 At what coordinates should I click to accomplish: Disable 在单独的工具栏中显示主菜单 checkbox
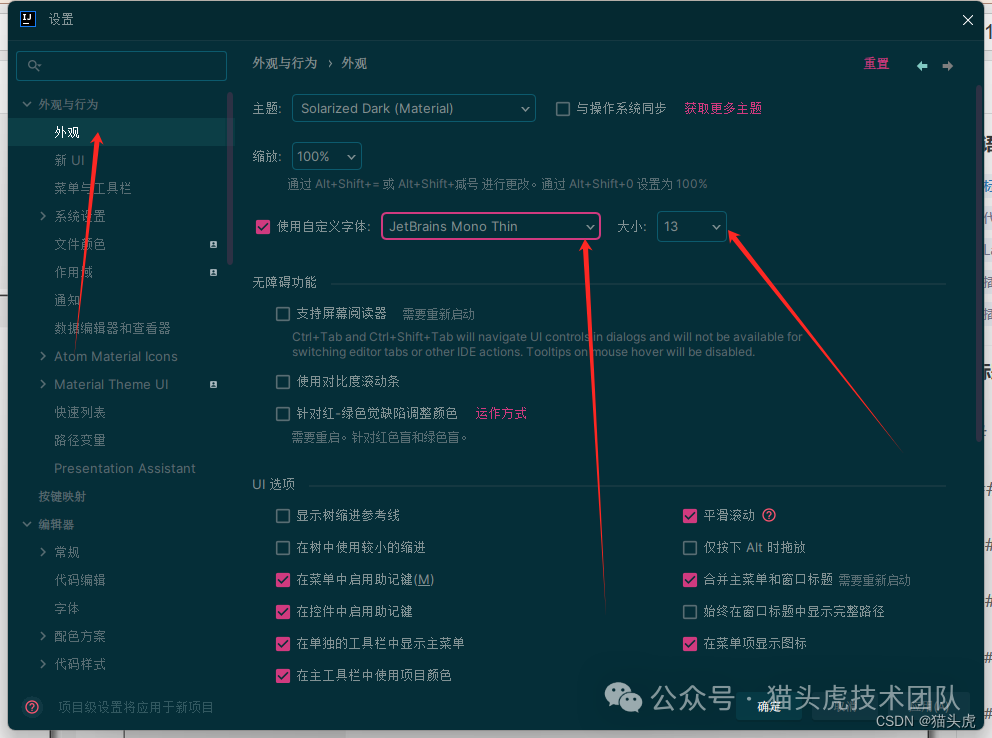pyautogui.click(x=283, y=644)
